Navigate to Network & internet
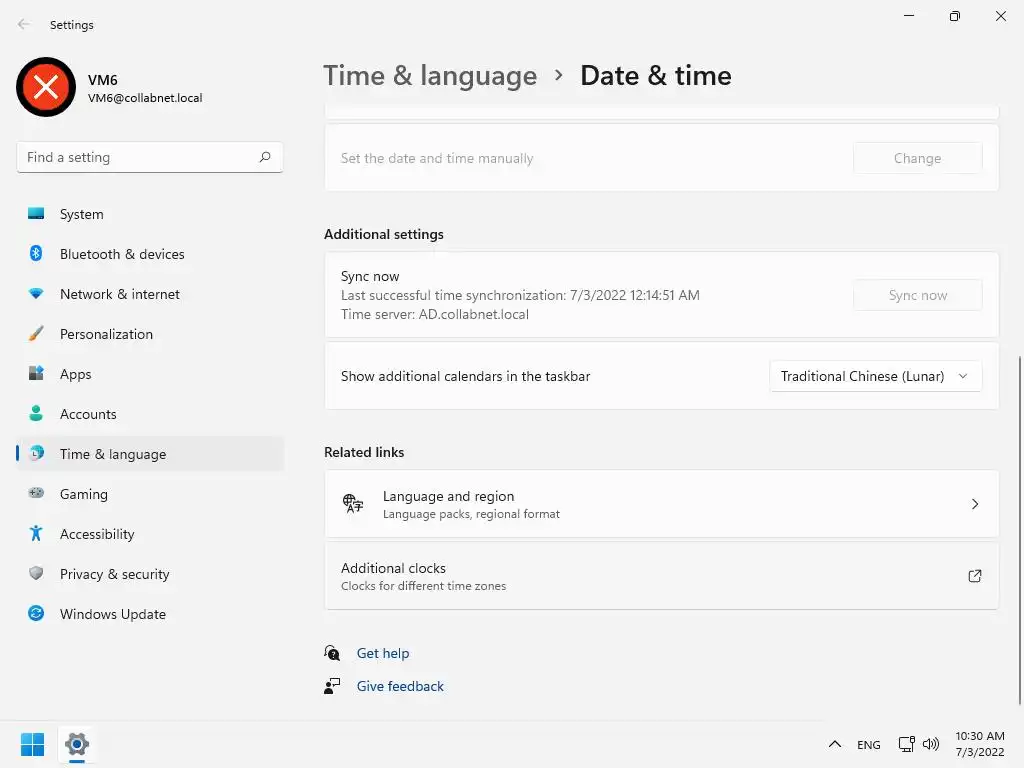Screen dimensions: 1024x768 click(120, 294)
